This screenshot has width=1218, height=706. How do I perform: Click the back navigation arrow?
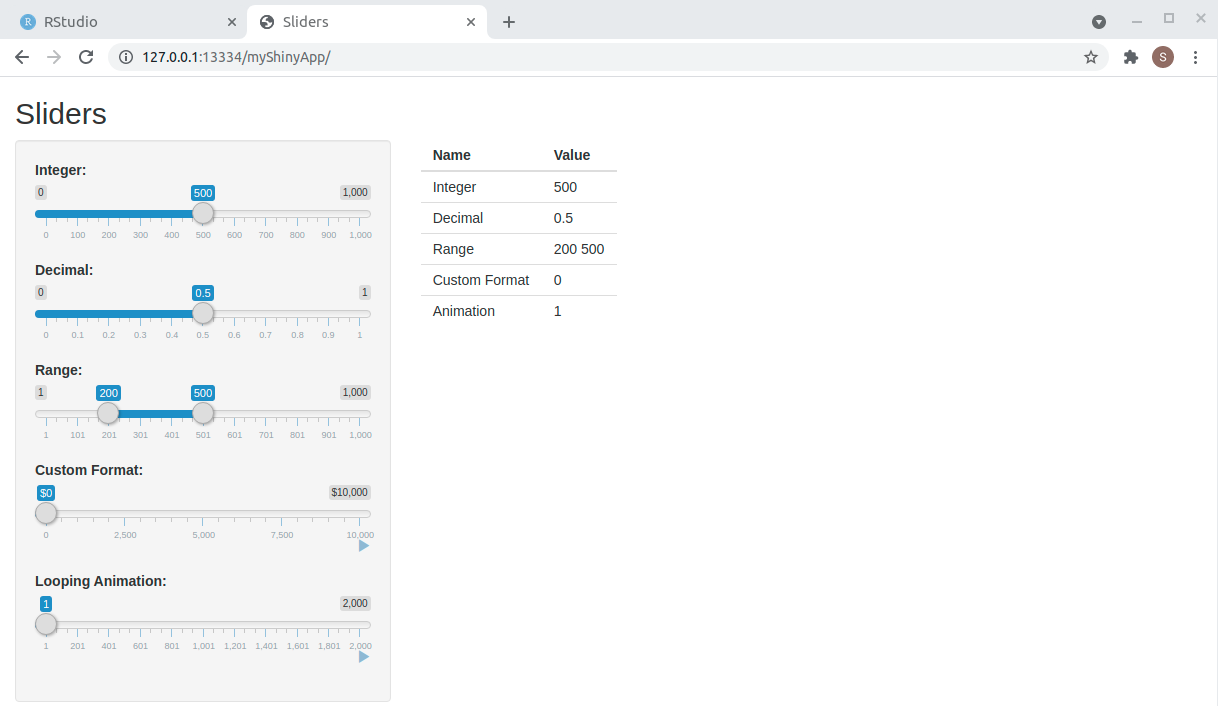point(22,57)
